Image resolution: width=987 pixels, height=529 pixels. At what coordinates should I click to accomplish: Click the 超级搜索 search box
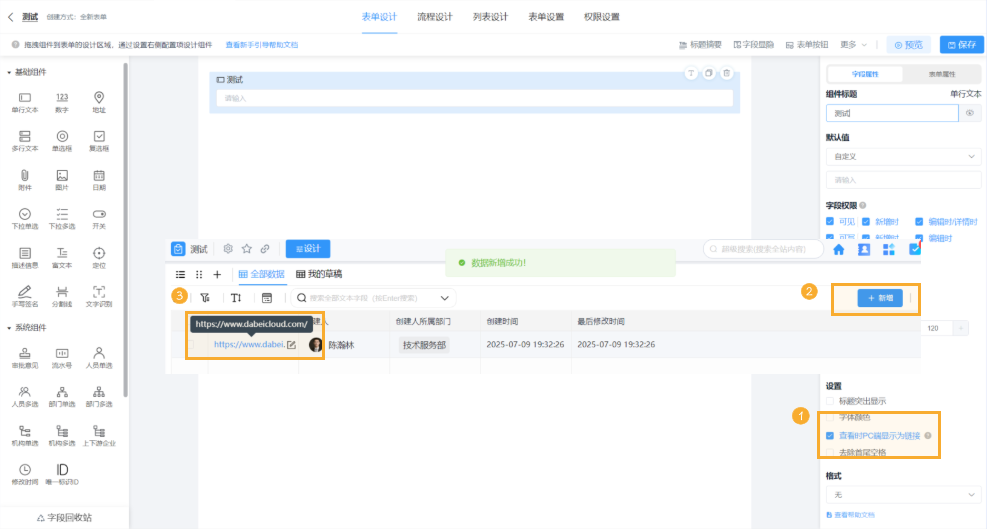763,249
